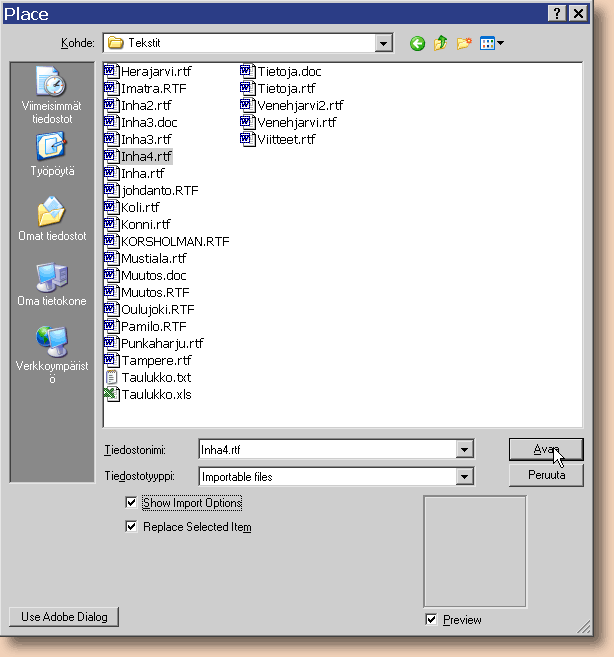Click the help question mark button
The width and height of the screenshot is (614, 657).
click(x=557, y=13)
